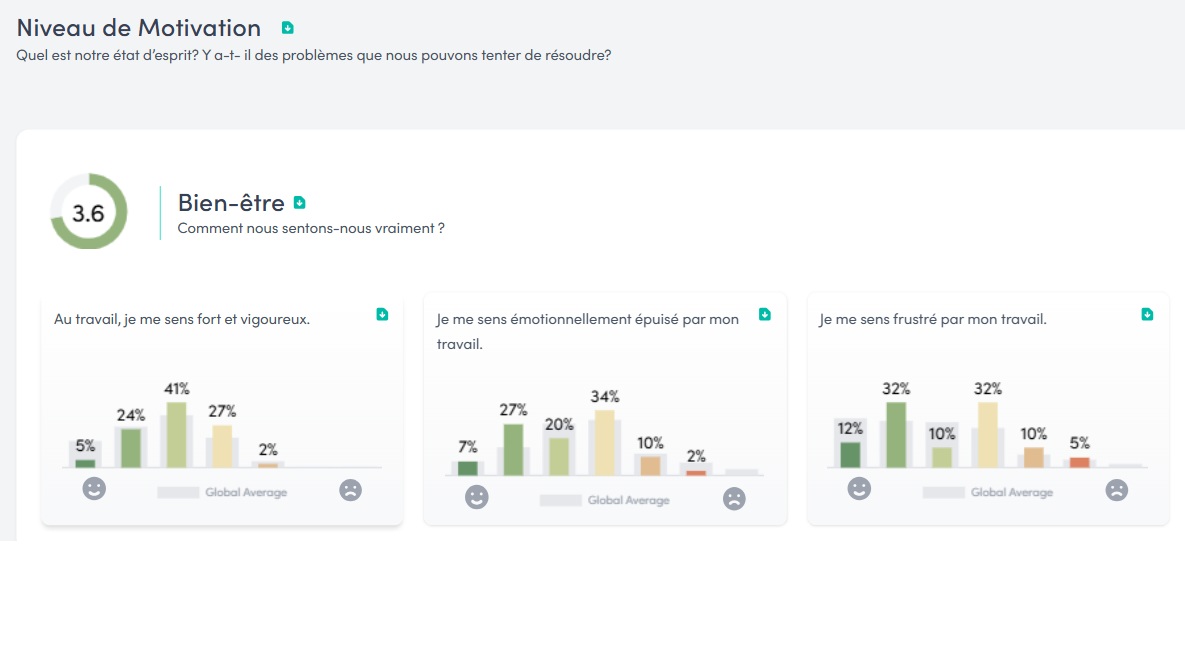Select the 41% bar in 'fort et vigoureux'
Screen dimensions: 1185x648
pos(177,434)
